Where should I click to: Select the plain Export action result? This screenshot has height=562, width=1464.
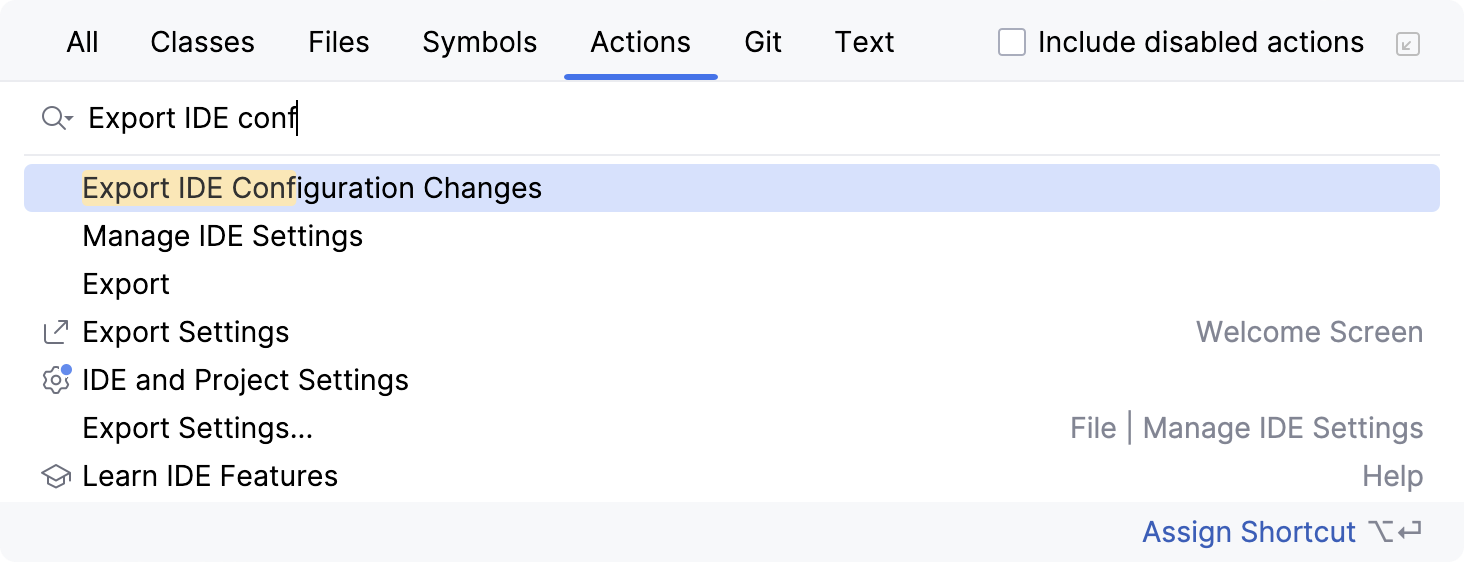(126, 285)
